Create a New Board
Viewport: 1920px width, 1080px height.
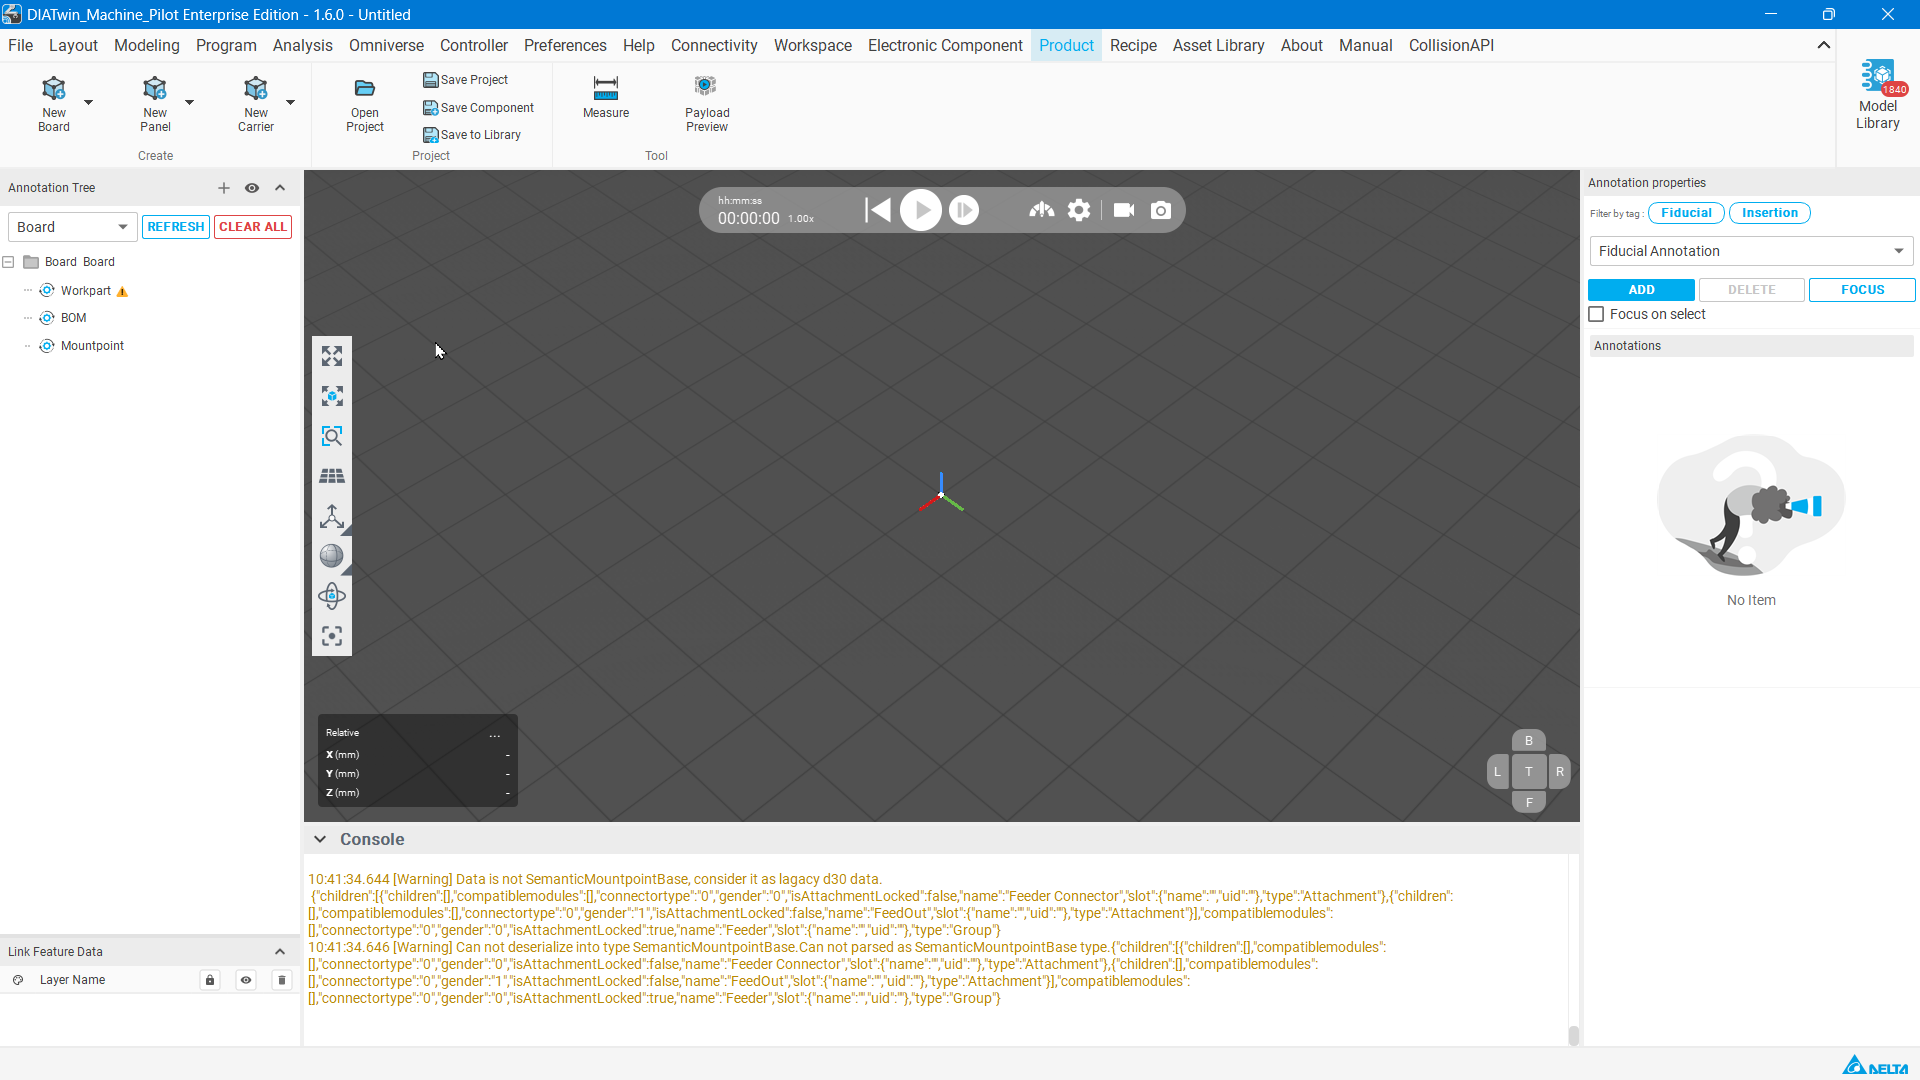click(54, 103)
